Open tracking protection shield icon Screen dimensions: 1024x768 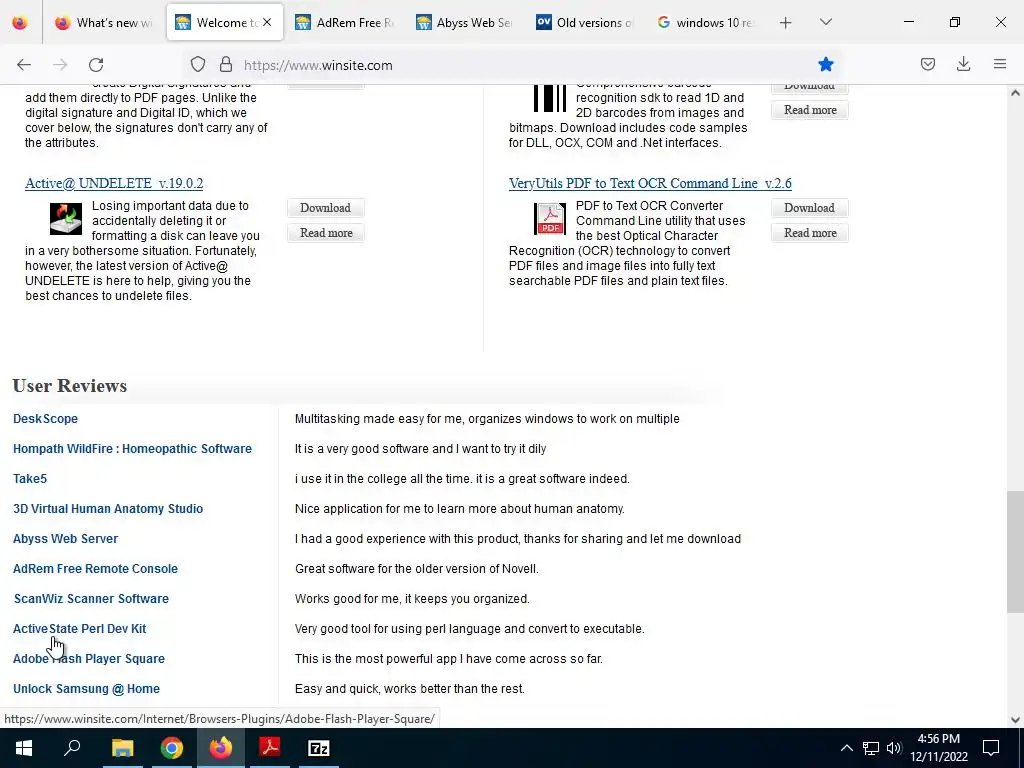(198, 65)
